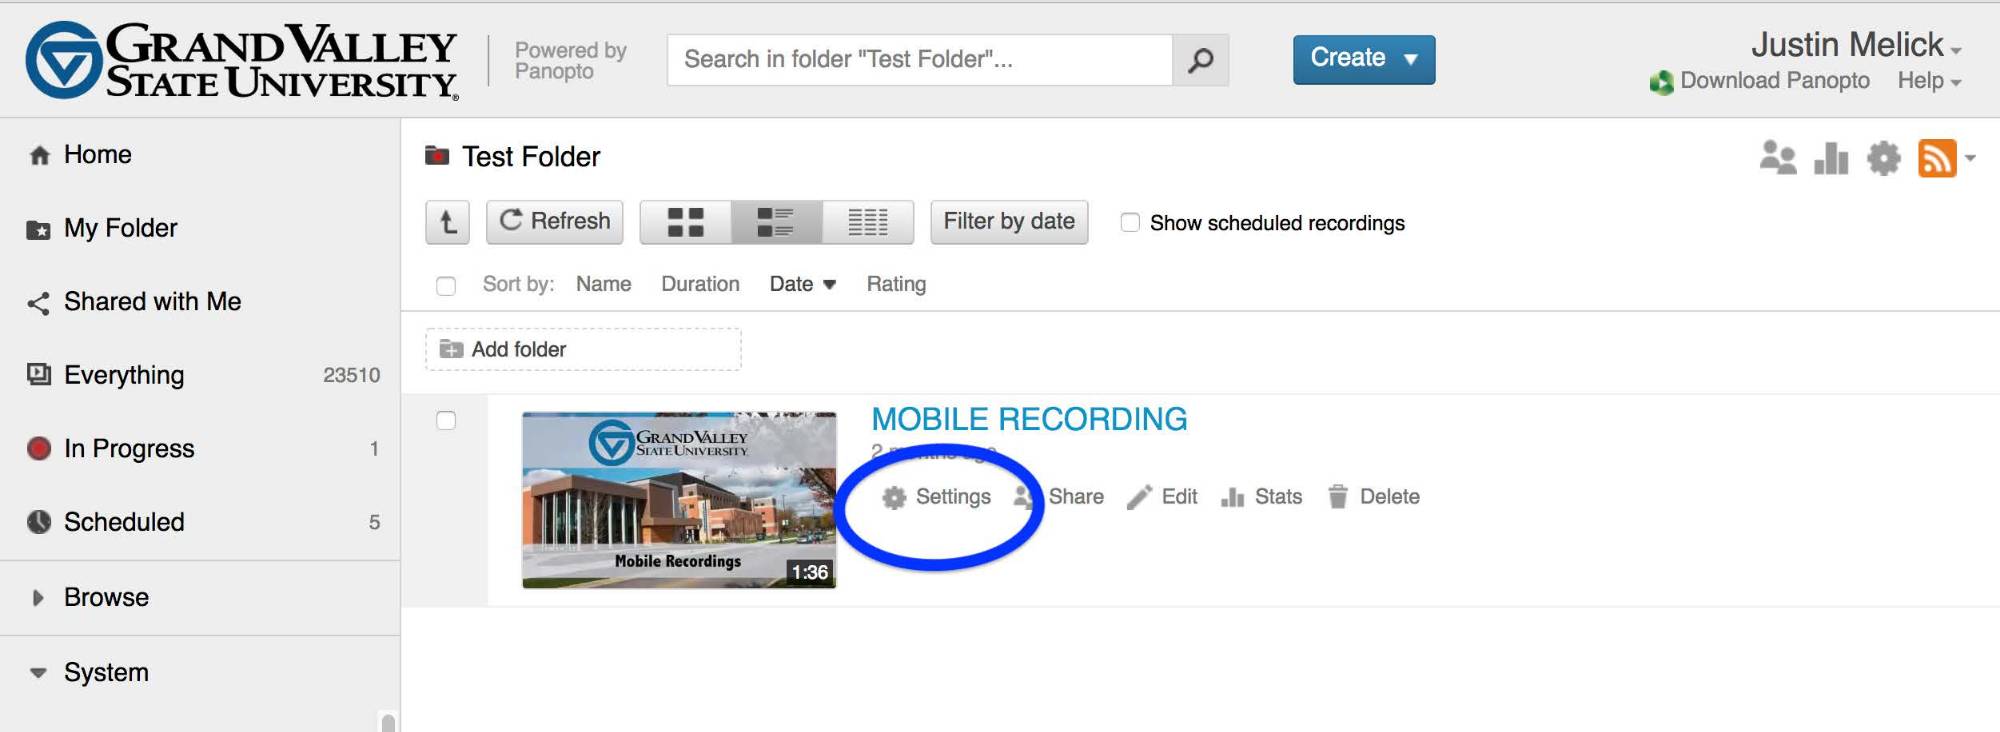2000x732 pixels.
Task: Go to My Folder
Action: click(120, 228)
